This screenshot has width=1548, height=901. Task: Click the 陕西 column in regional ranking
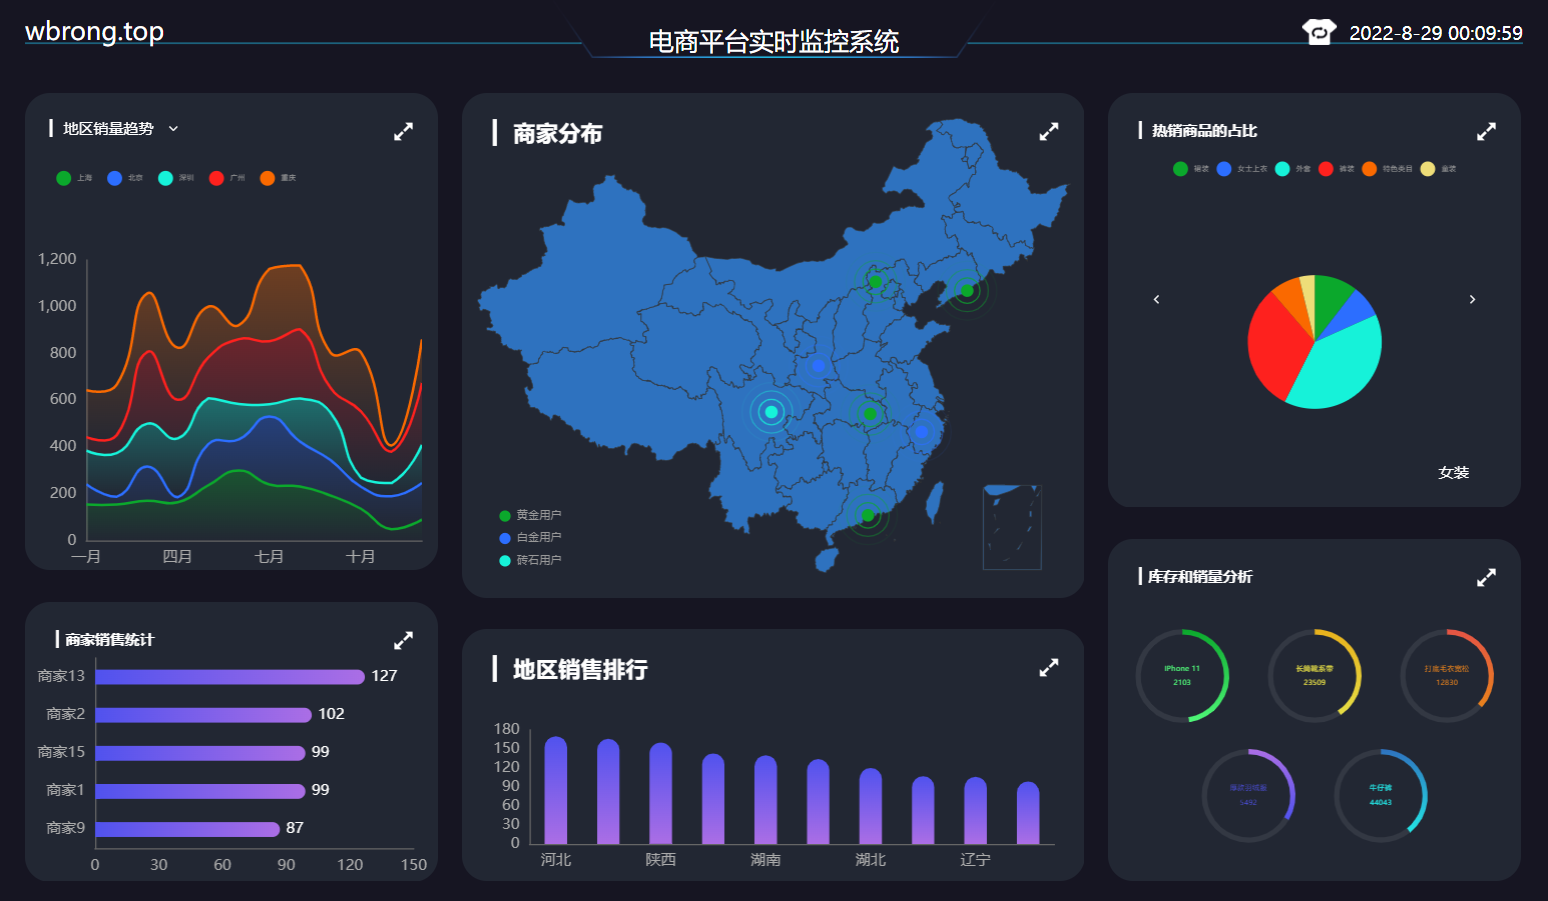point(660,793)
